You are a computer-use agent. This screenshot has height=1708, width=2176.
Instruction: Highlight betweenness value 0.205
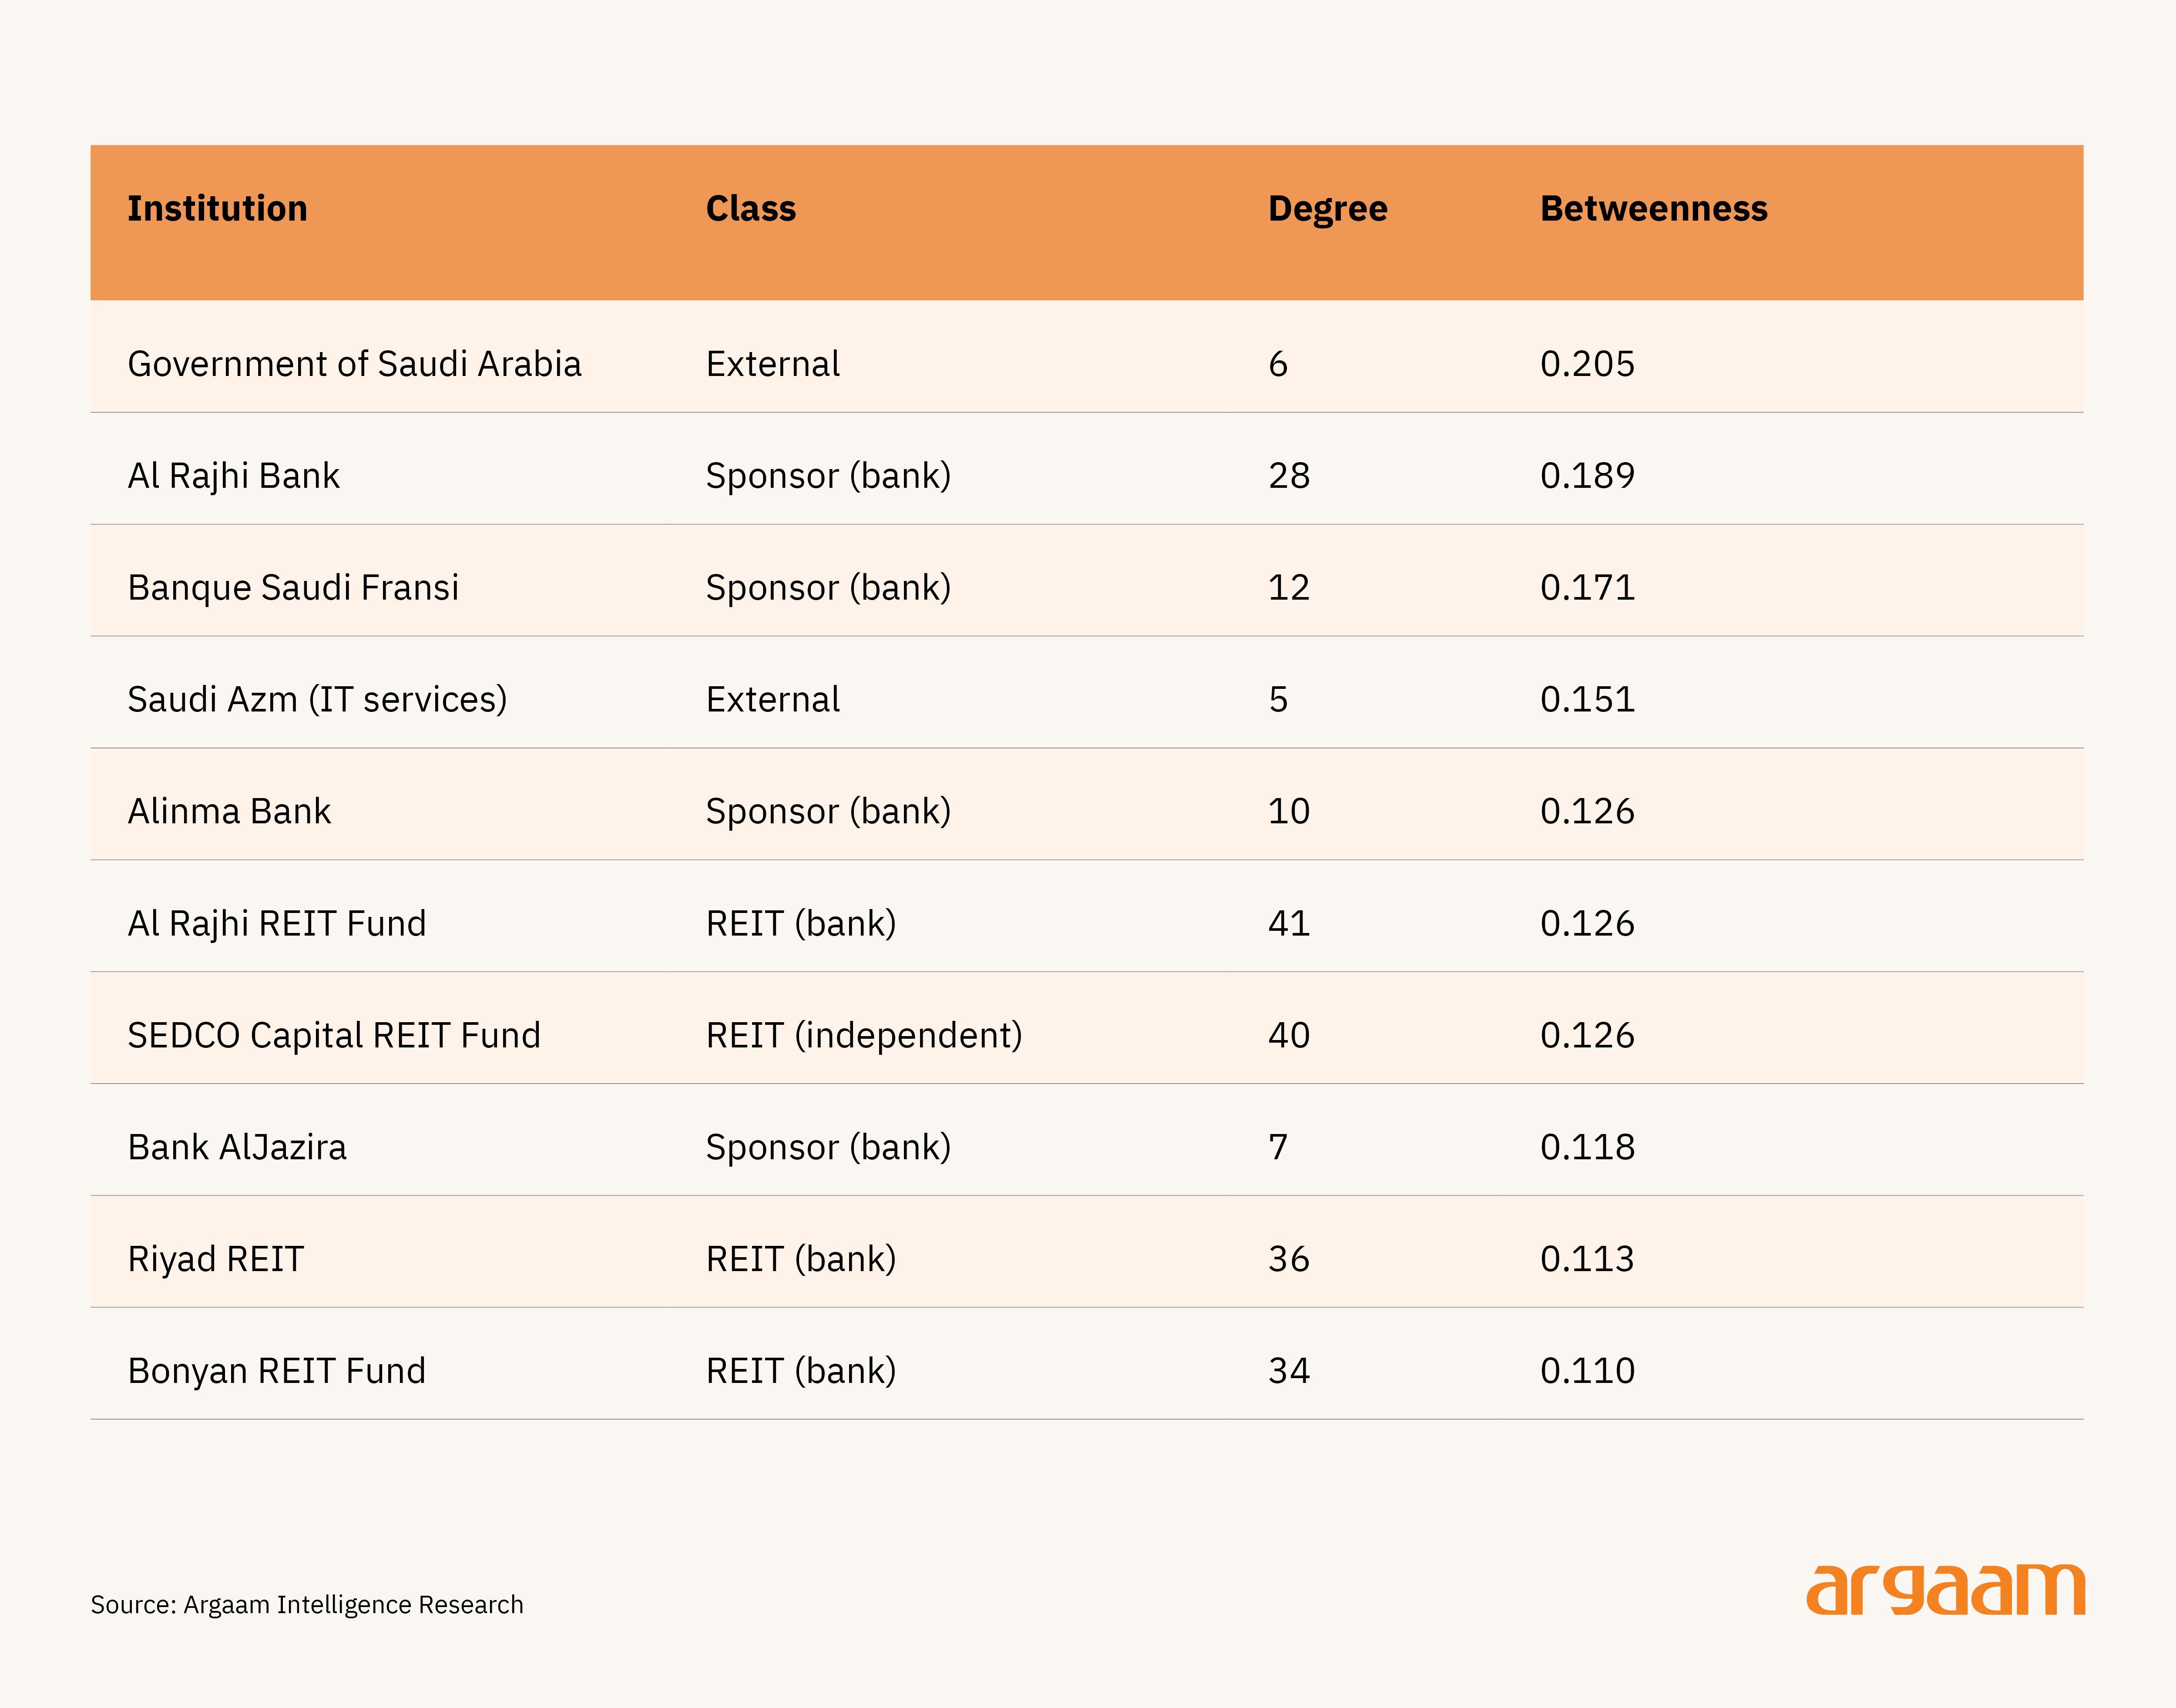(x=1587, y=364)
